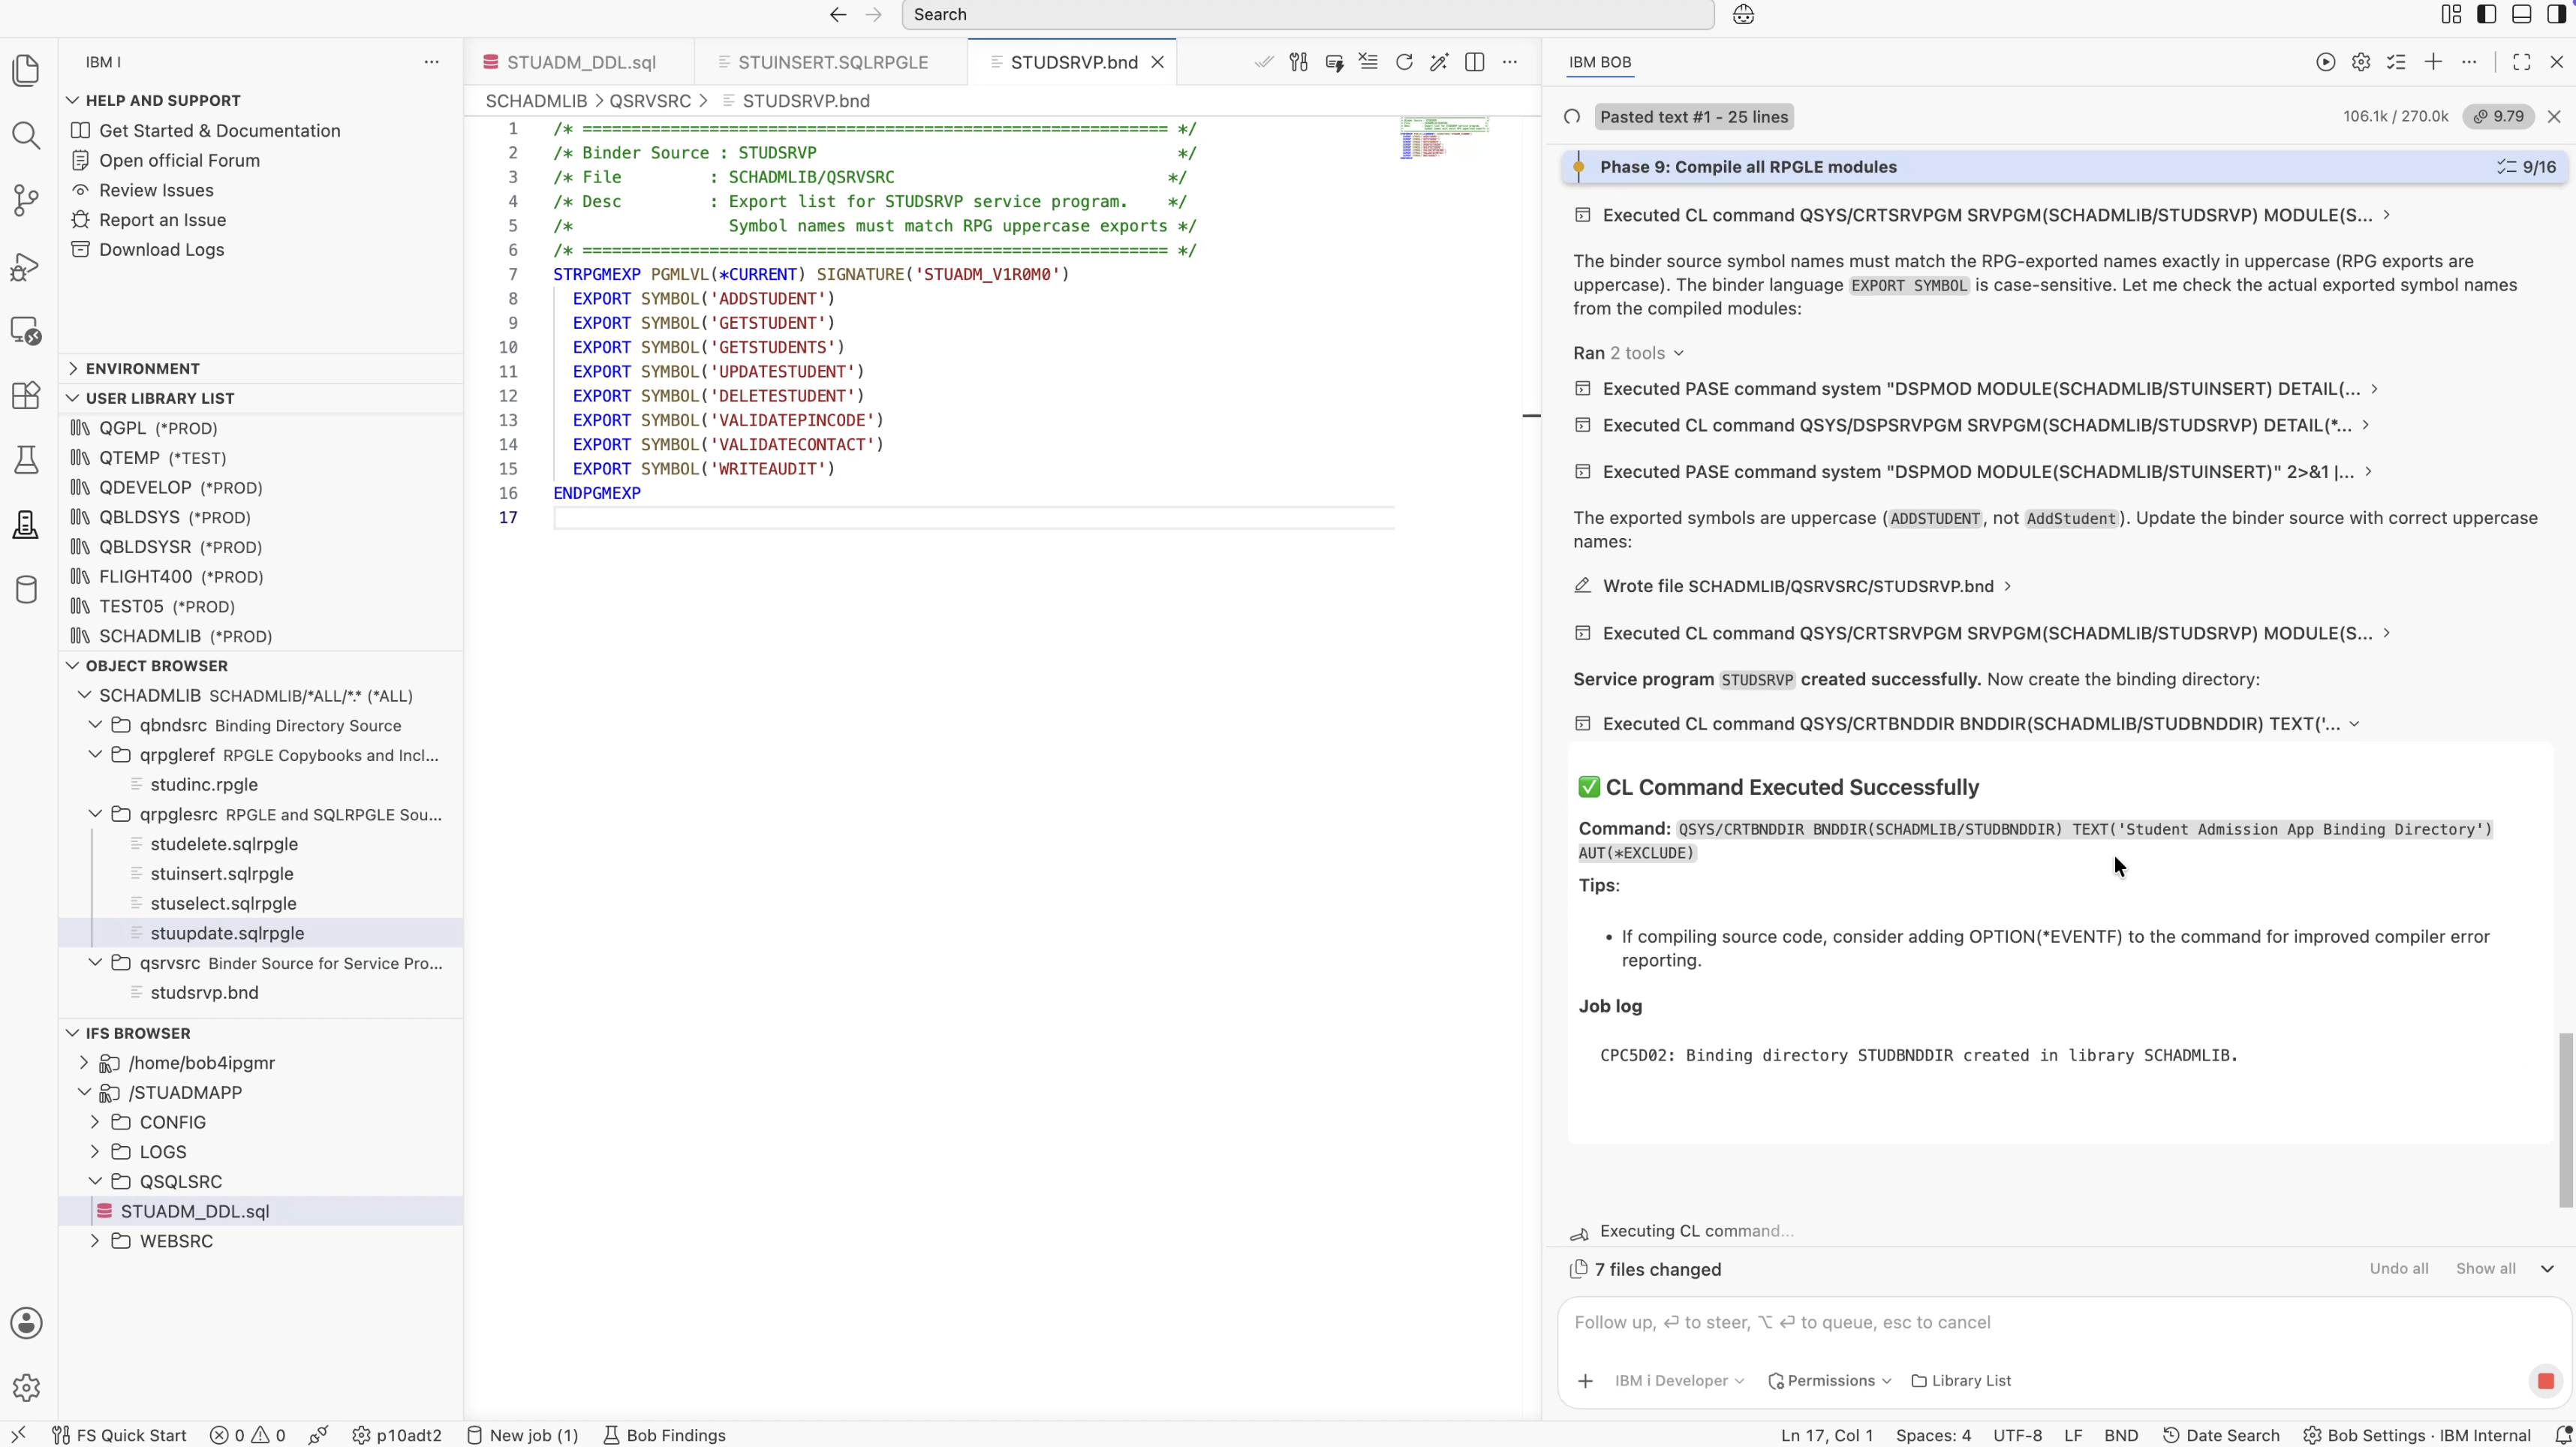Open official Forum link
Screen dimensions: 2576x1447
(x=179, y=161)
